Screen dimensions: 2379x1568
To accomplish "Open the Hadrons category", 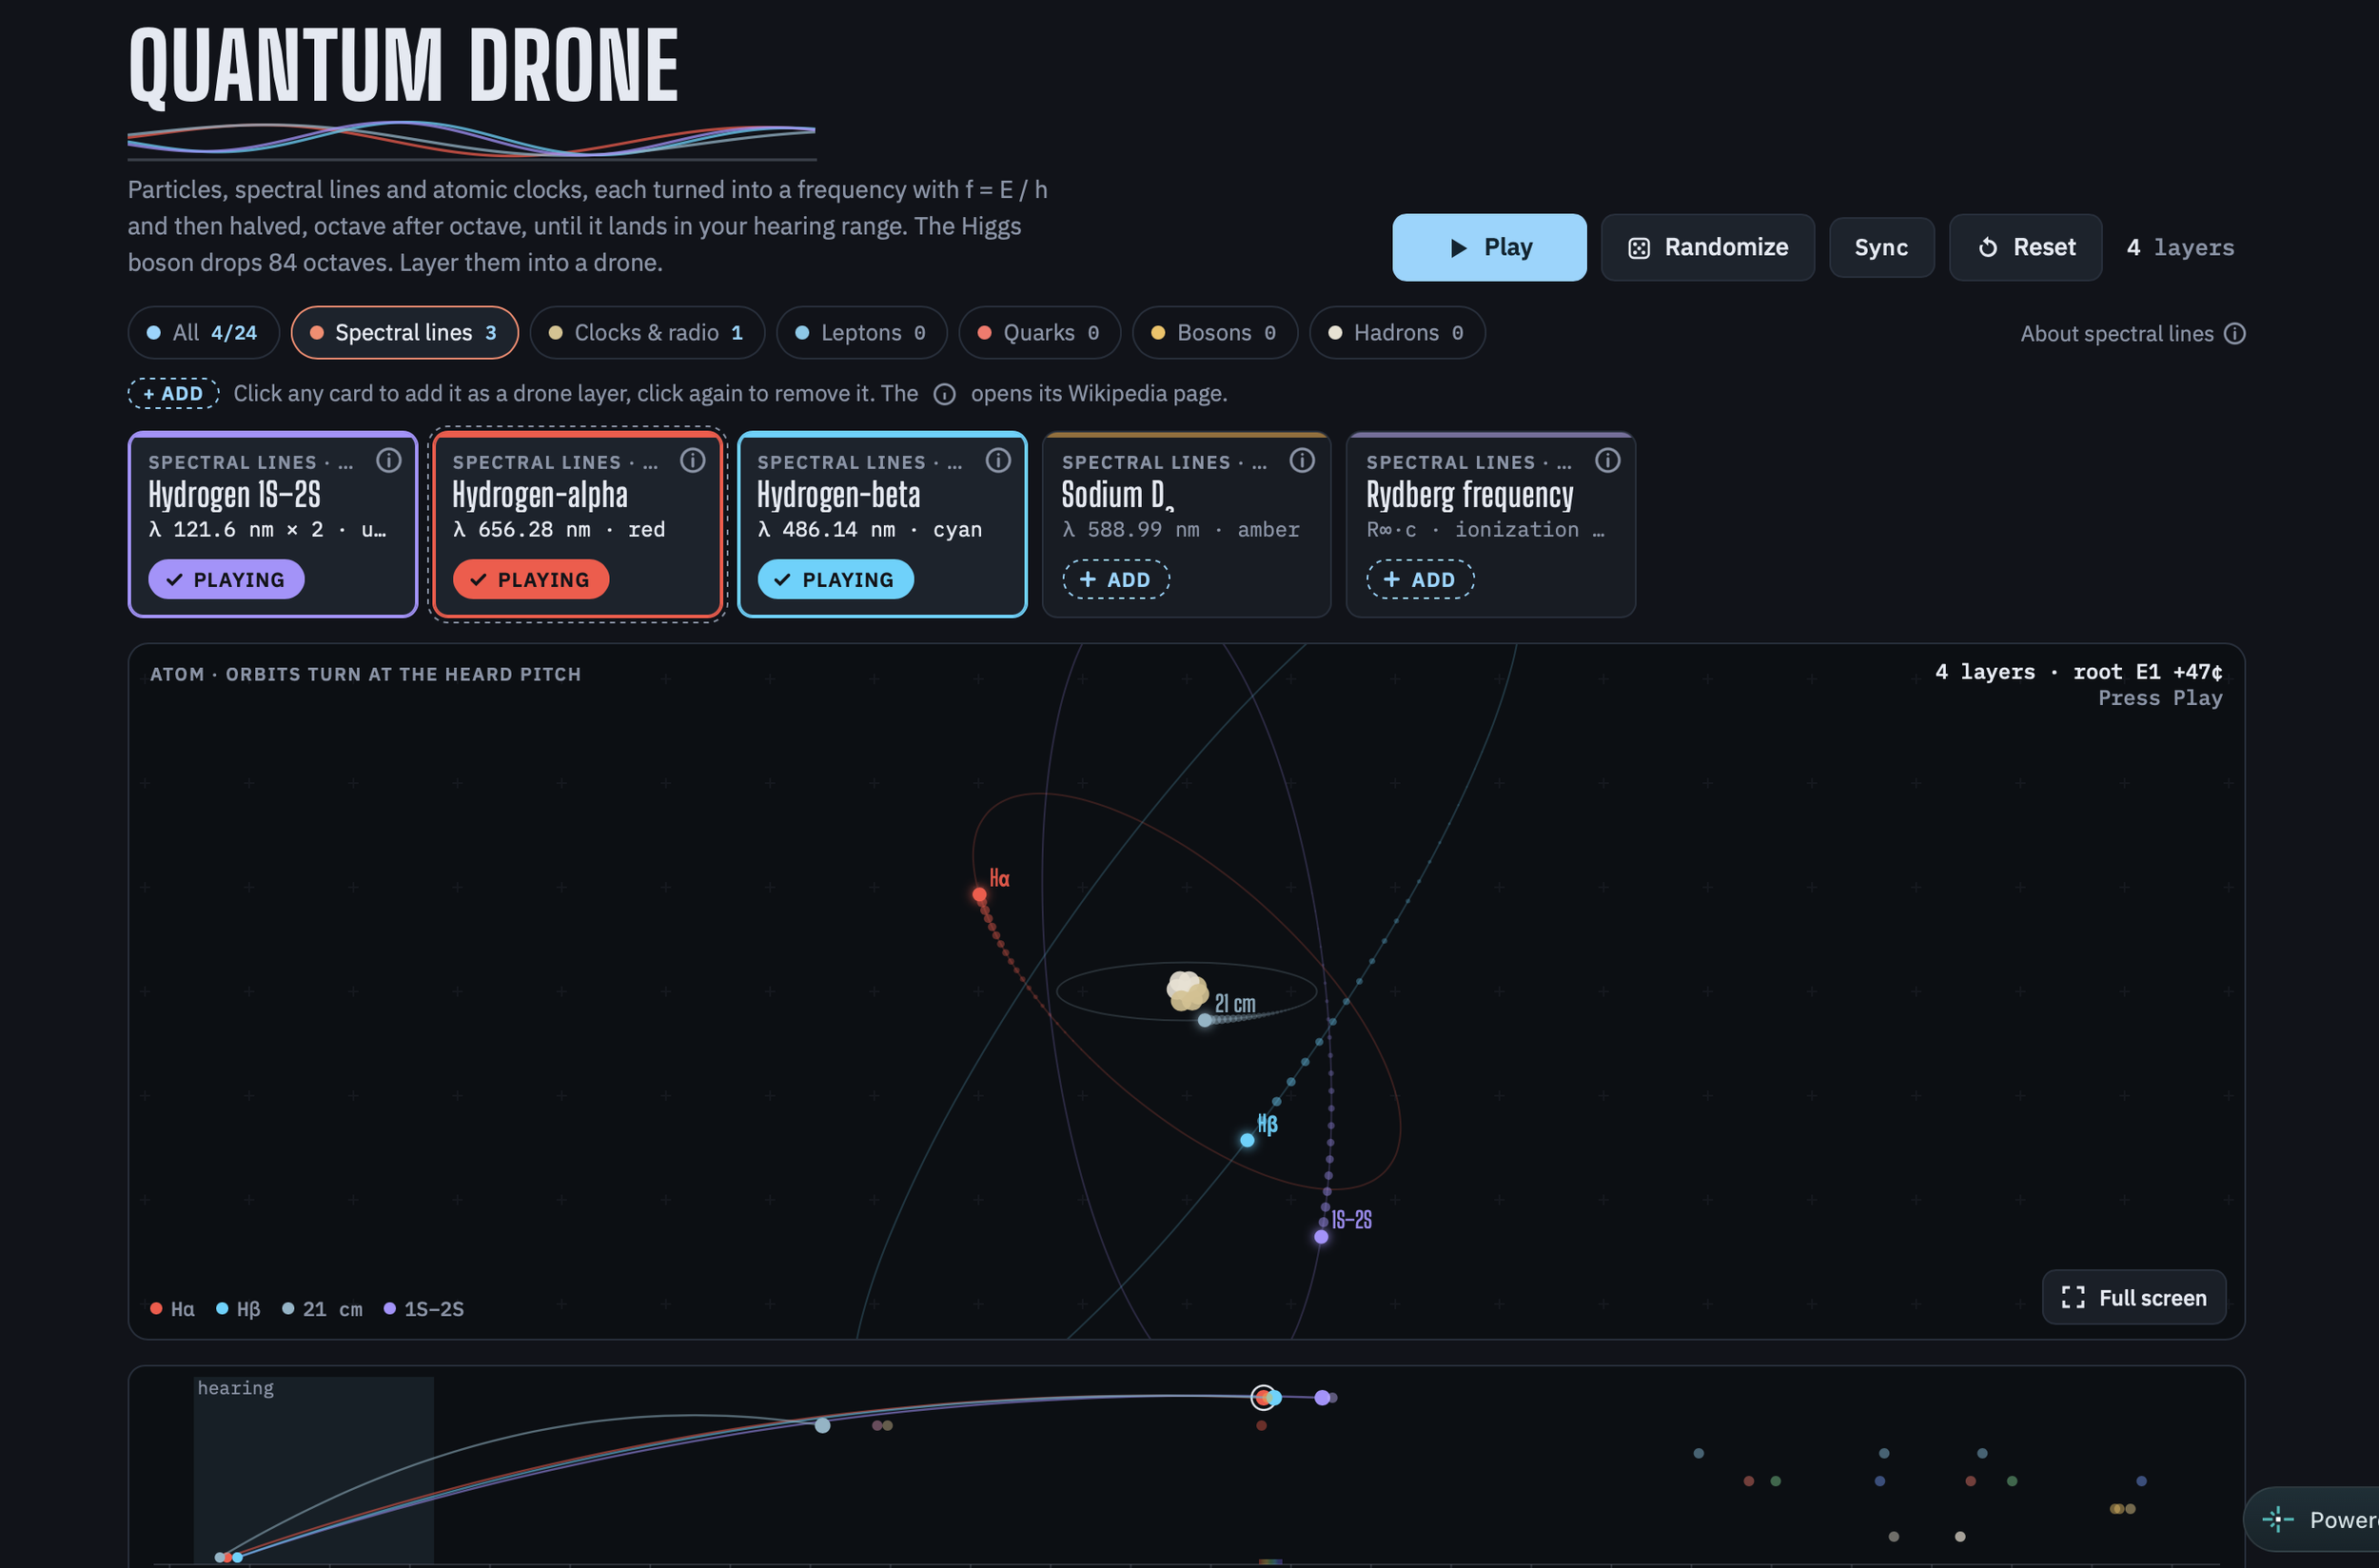I will tap(1396, 332).
